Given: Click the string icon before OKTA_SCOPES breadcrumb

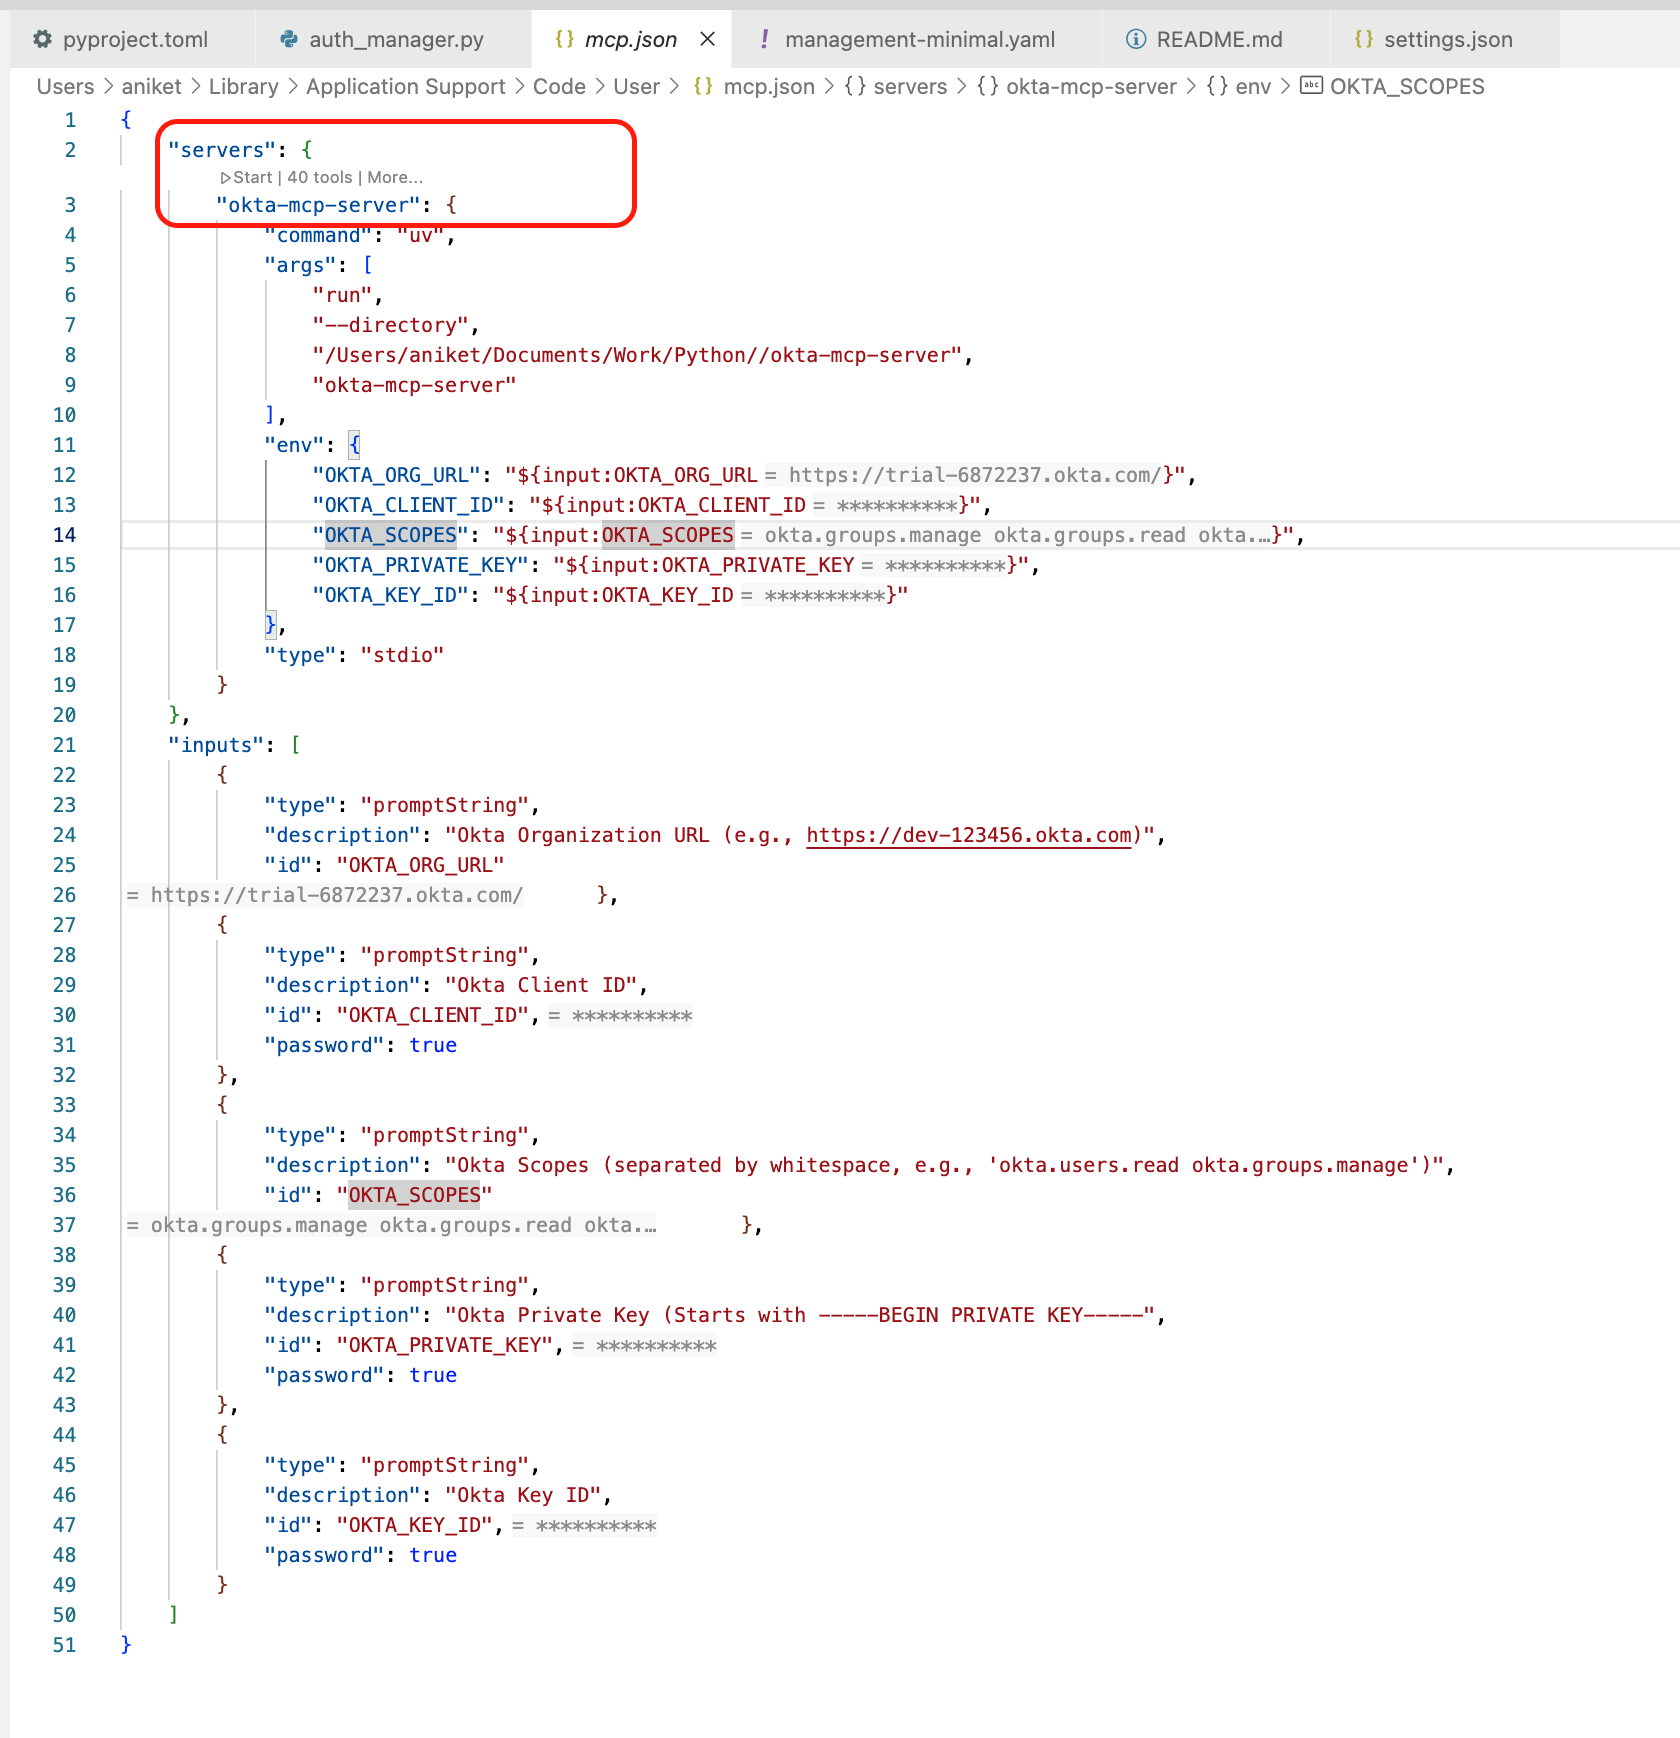Looking at the screenshot, I should pos(1310,86).
